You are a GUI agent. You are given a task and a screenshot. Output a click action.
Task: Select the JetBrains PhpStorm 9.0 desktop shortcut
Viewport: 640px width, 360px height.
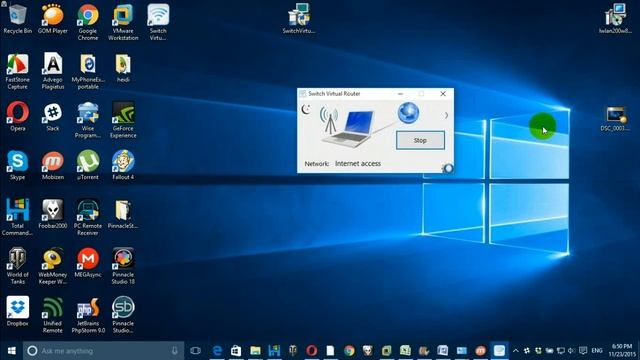coord(88,315)
